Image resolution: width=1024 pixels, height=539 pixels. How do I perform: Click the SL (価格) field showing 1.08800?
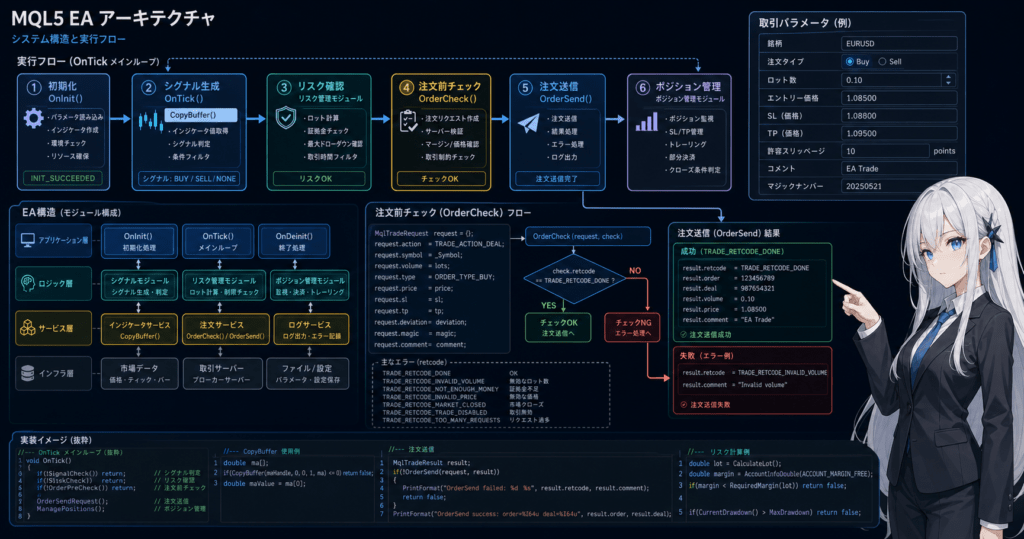click(x=899, y=116)
